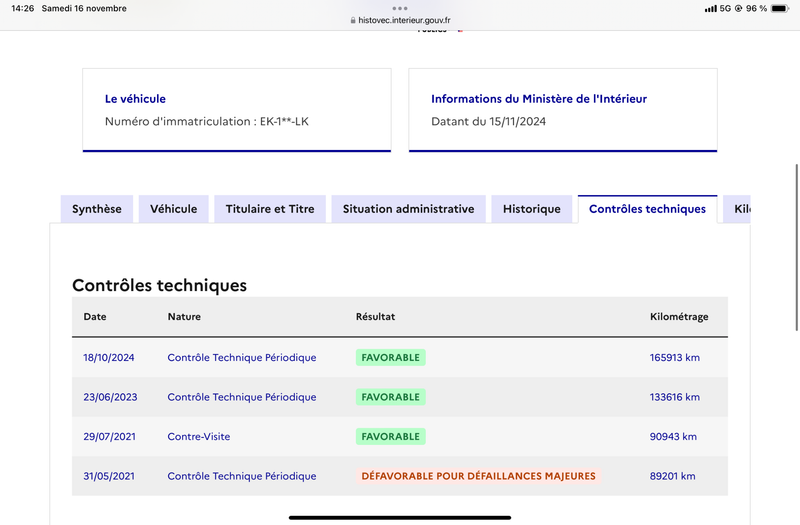Click the 165913 km value
Viewport: 800px width, 525px height.
674,358
